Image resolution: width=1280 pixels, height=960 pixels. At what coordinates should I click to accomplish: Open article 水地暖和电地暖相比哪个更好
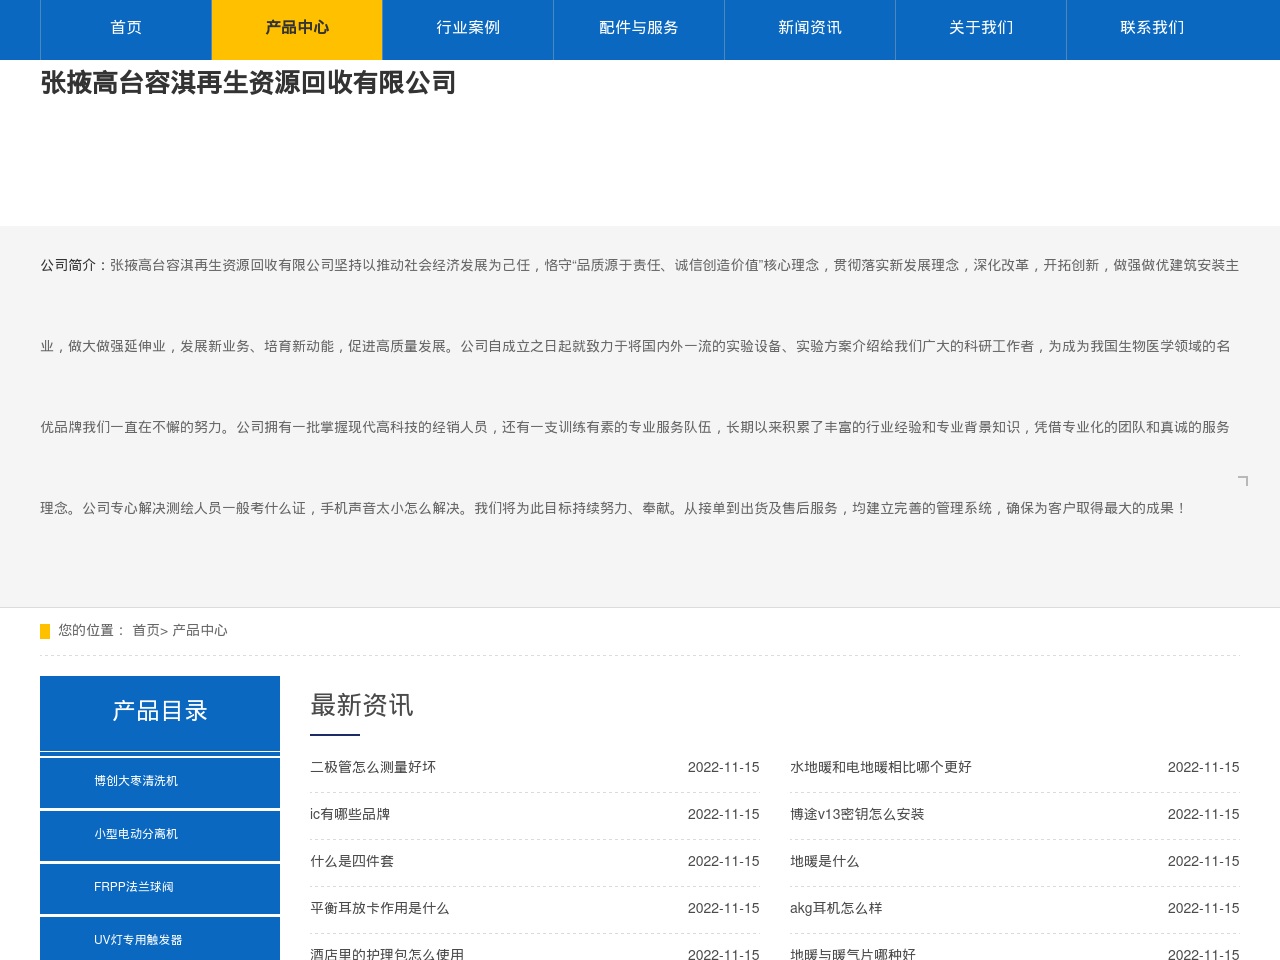881,767
